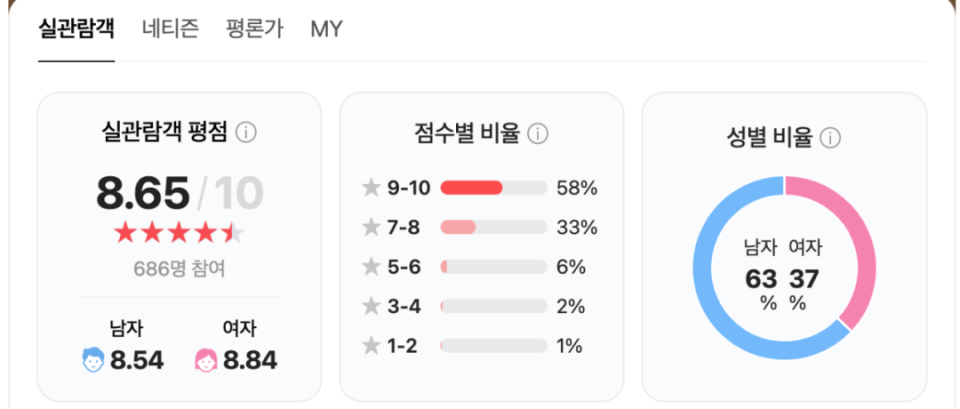
Task: Click info icon beside 성별 비율
Action: [831, 138]
